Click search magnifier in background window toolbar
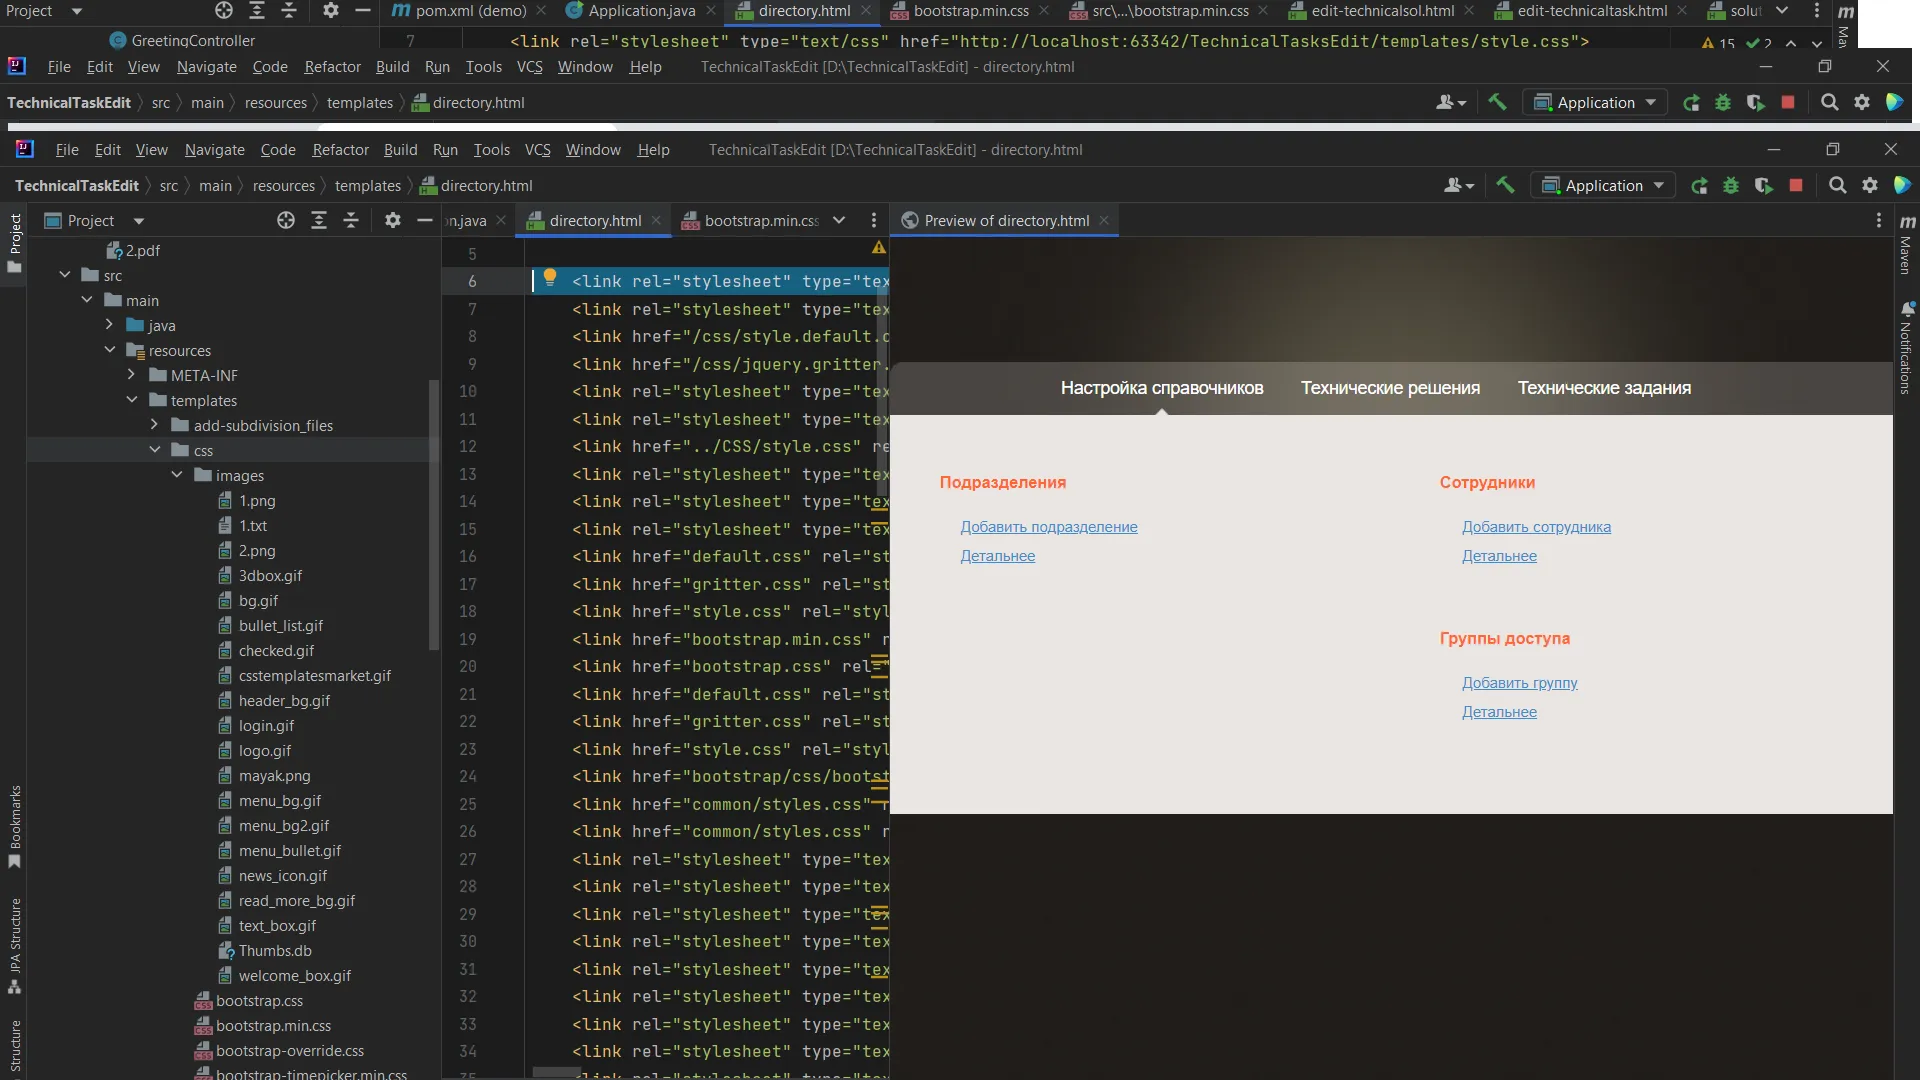1920x1080 pixels. point(1829,102)
